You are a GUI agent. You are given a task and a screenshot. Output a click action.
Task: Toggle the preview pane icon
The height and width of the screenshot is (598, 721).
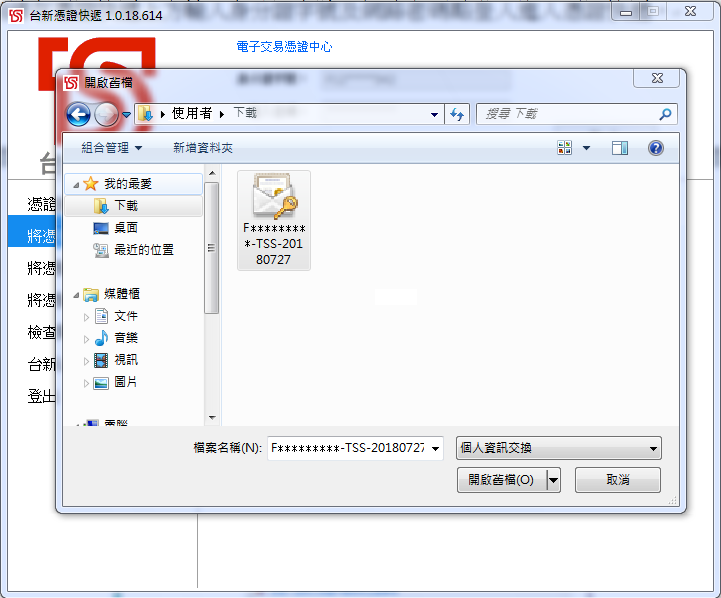[620, 148]
